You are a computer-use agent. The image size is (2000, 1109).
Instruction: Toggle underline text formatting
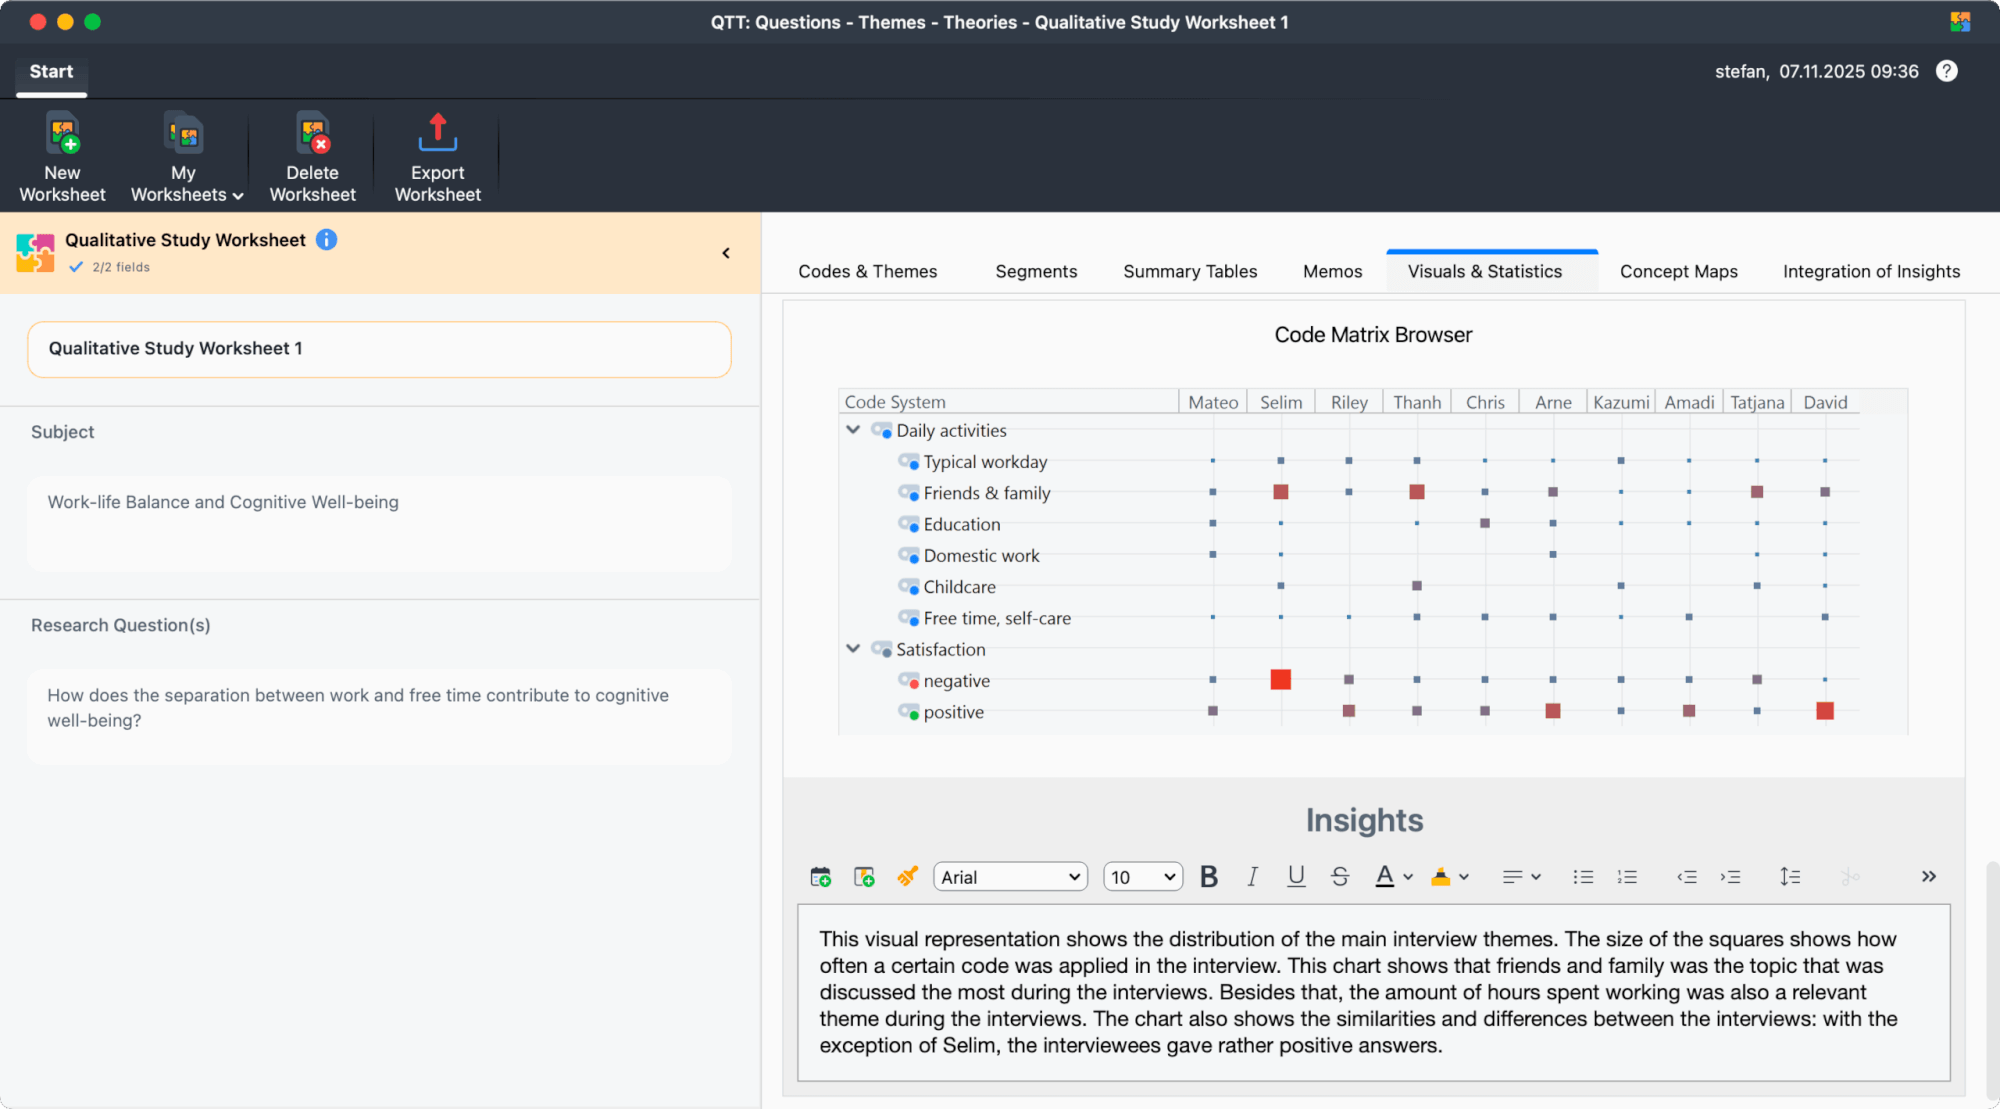coord(1296,877)
